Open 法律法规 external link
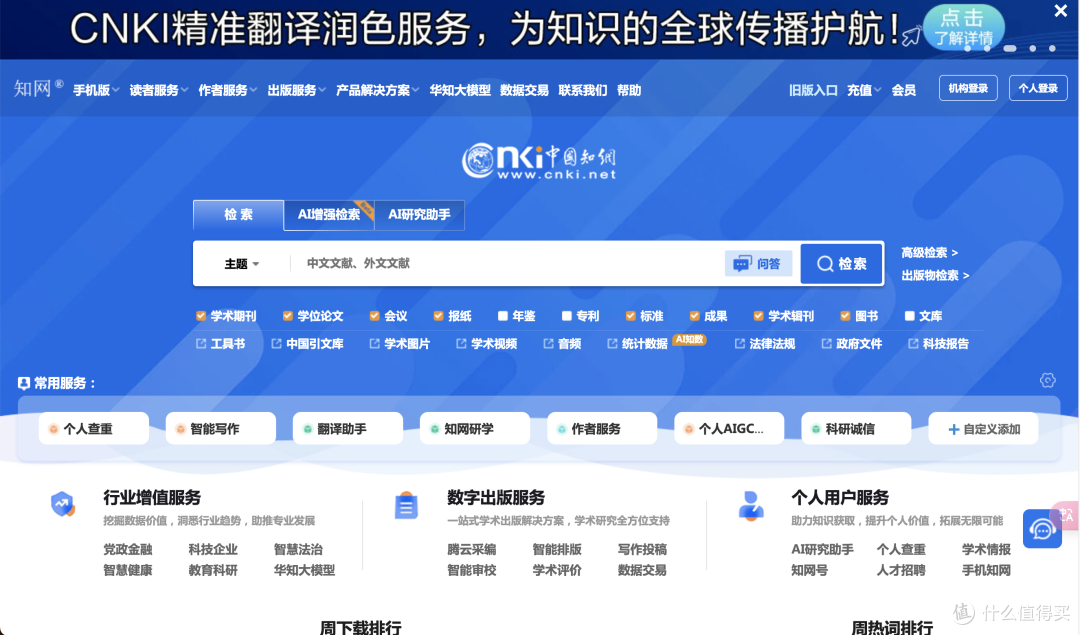 [765, 344]
